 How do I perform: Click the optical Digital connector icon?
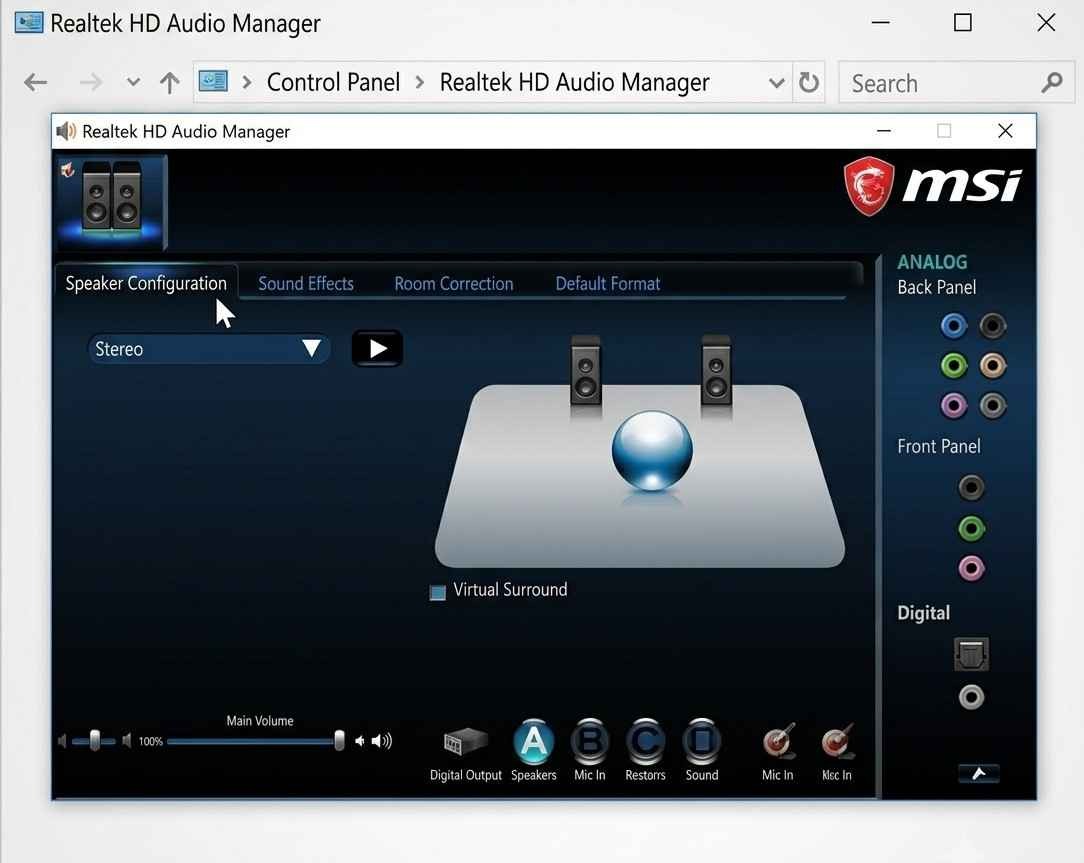pos(971,654)
